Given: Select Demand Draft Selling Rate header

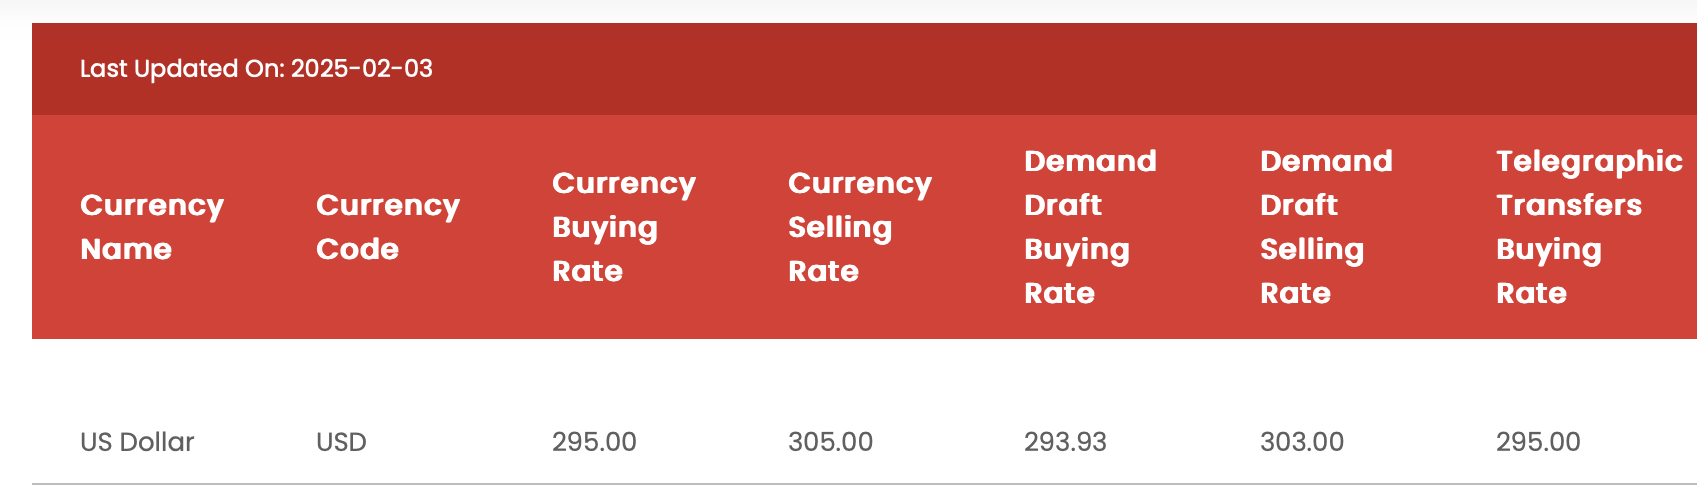Looking at the screenshot, I should point(1326,227).
